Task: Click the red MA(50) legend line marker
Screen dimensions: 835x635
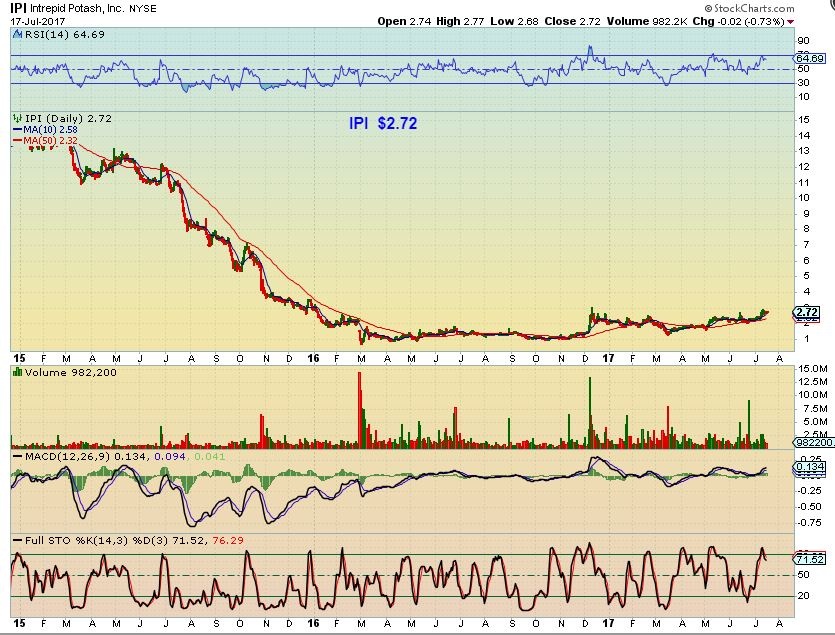Action: (x=14, y=141)
